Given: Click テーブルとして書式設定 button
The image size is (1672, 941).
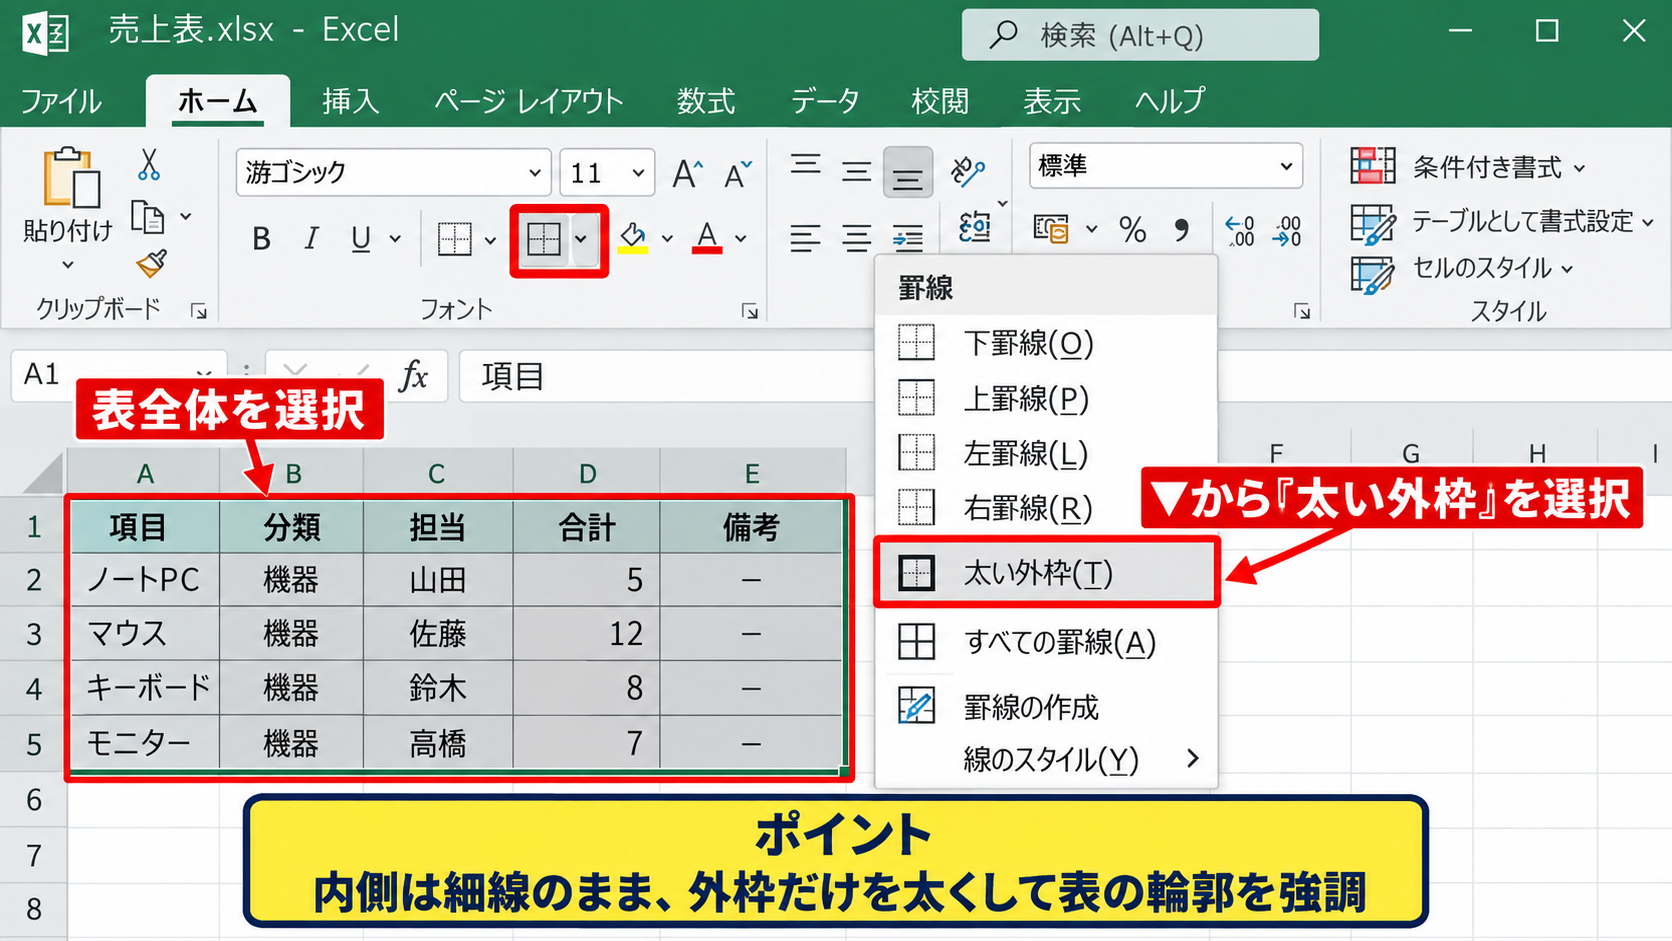Looking at the screenshot, I should point(1502,222).
